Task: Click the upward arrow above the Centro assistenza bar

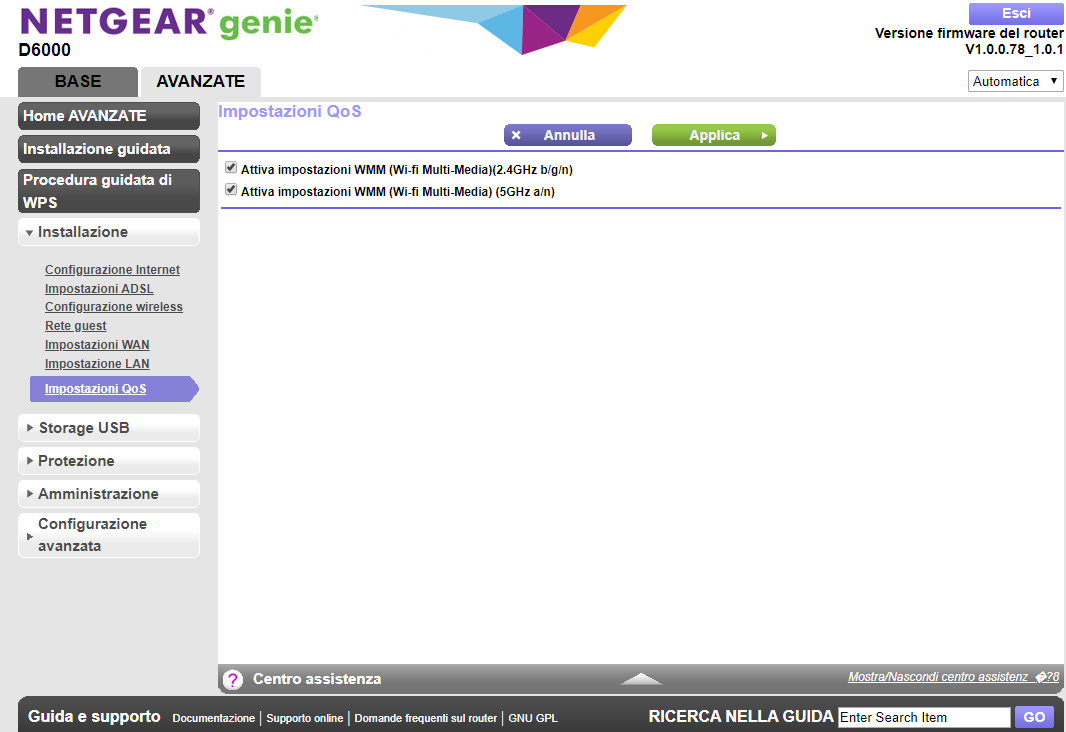Action: pyautogui.click(x=640, y=678)
